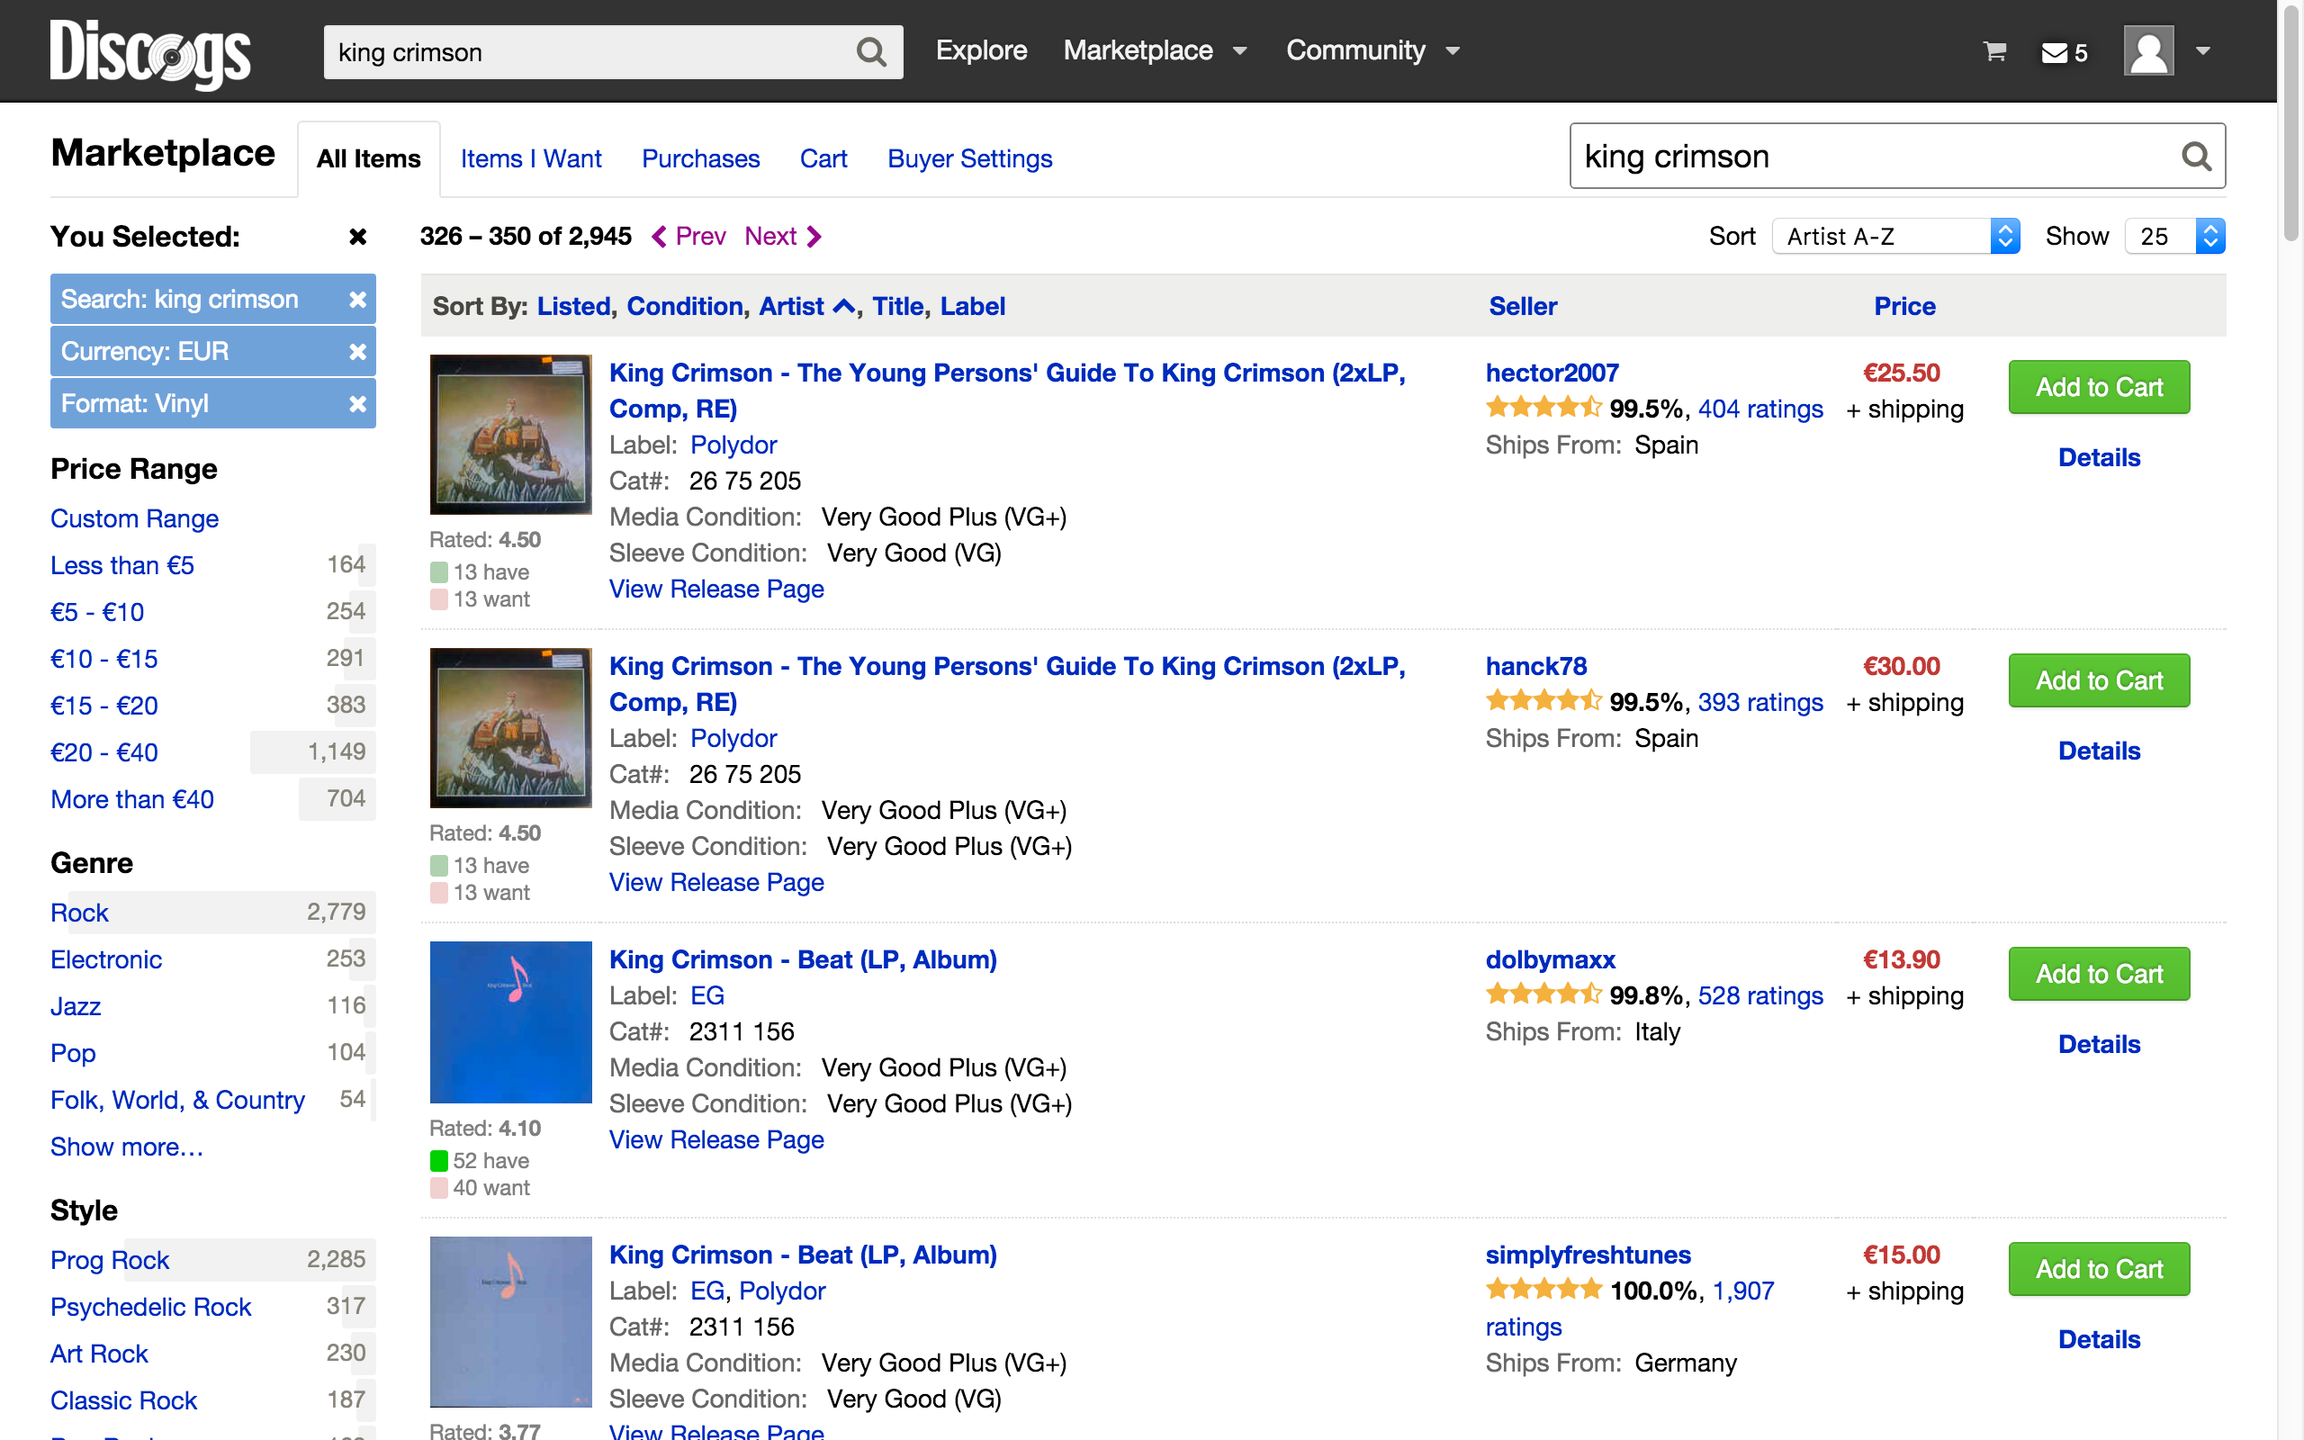Click the user avatar icon
This screenshot has height=1440, width=2304.
2148,50
